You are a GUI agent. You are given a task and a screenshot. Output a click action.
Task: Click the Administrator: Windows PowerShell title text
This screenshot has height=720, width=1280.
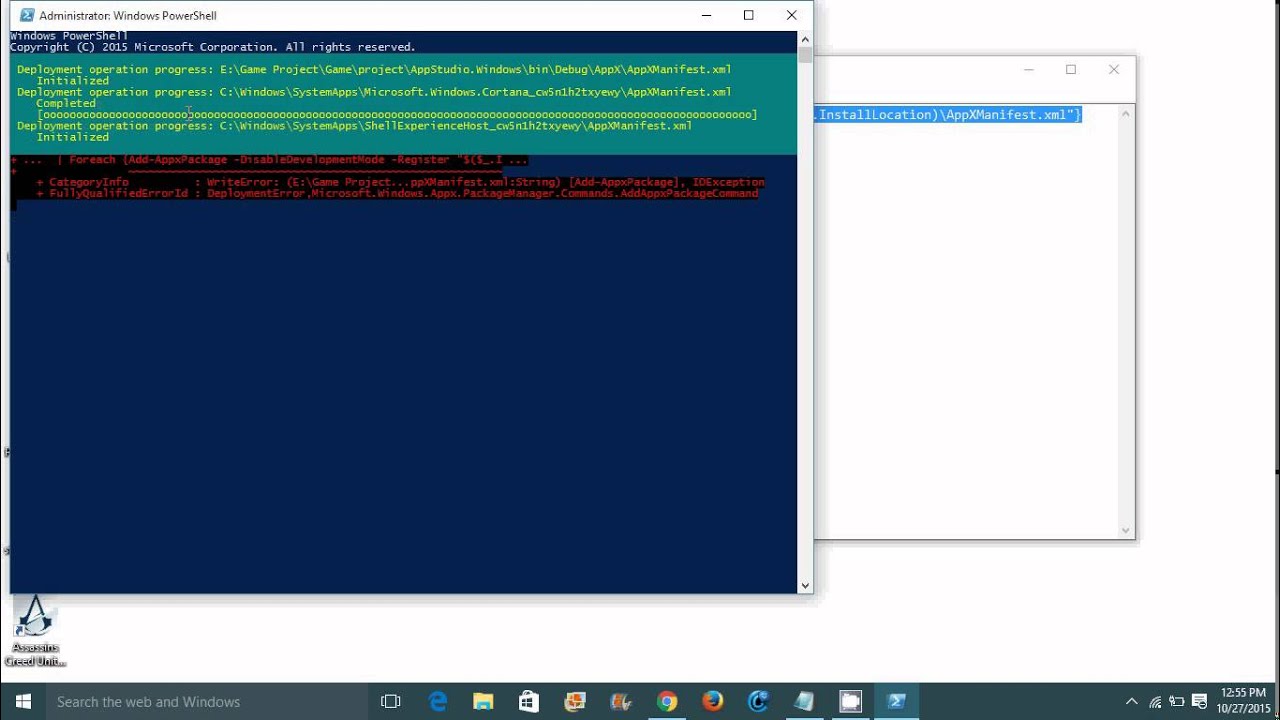[128, 15]
